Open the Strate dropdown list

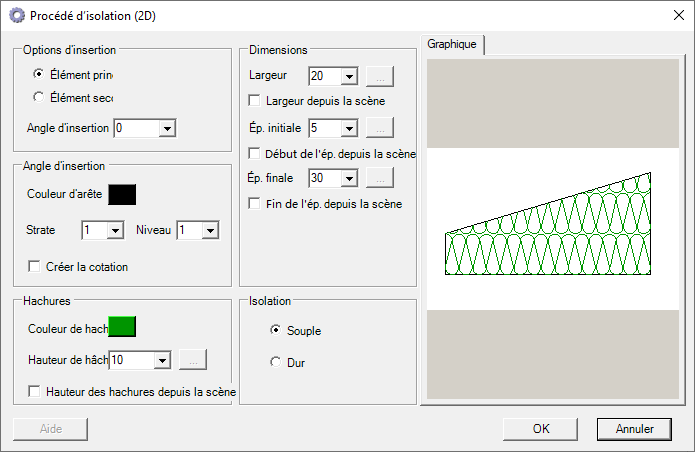click(115, 231)
